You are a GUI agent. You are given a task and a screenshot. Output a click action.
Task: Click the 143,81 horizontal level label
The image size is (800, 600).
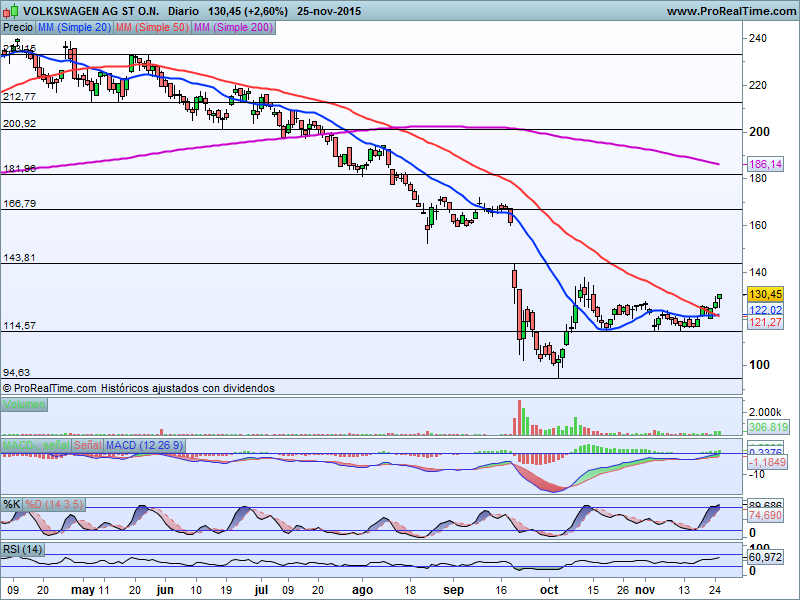click(x=19, y=258)
